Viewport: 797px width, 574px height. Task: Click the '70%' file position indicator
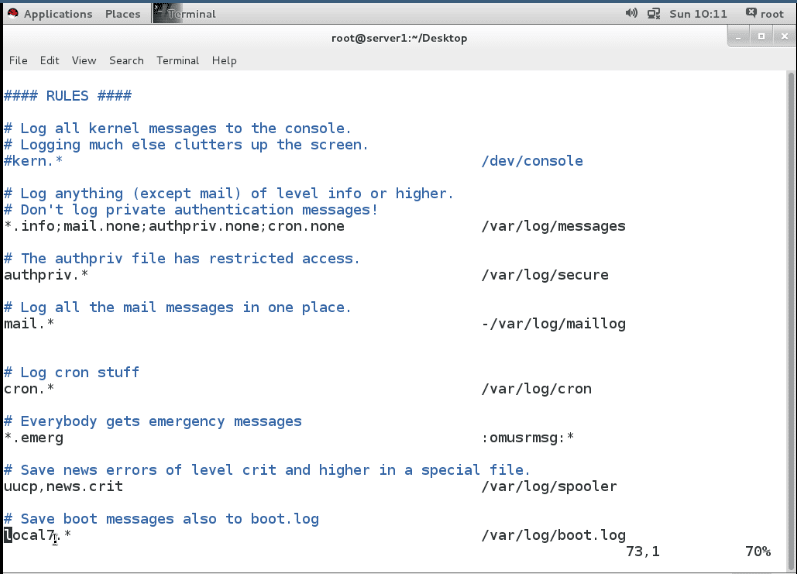tap(758, 552)
